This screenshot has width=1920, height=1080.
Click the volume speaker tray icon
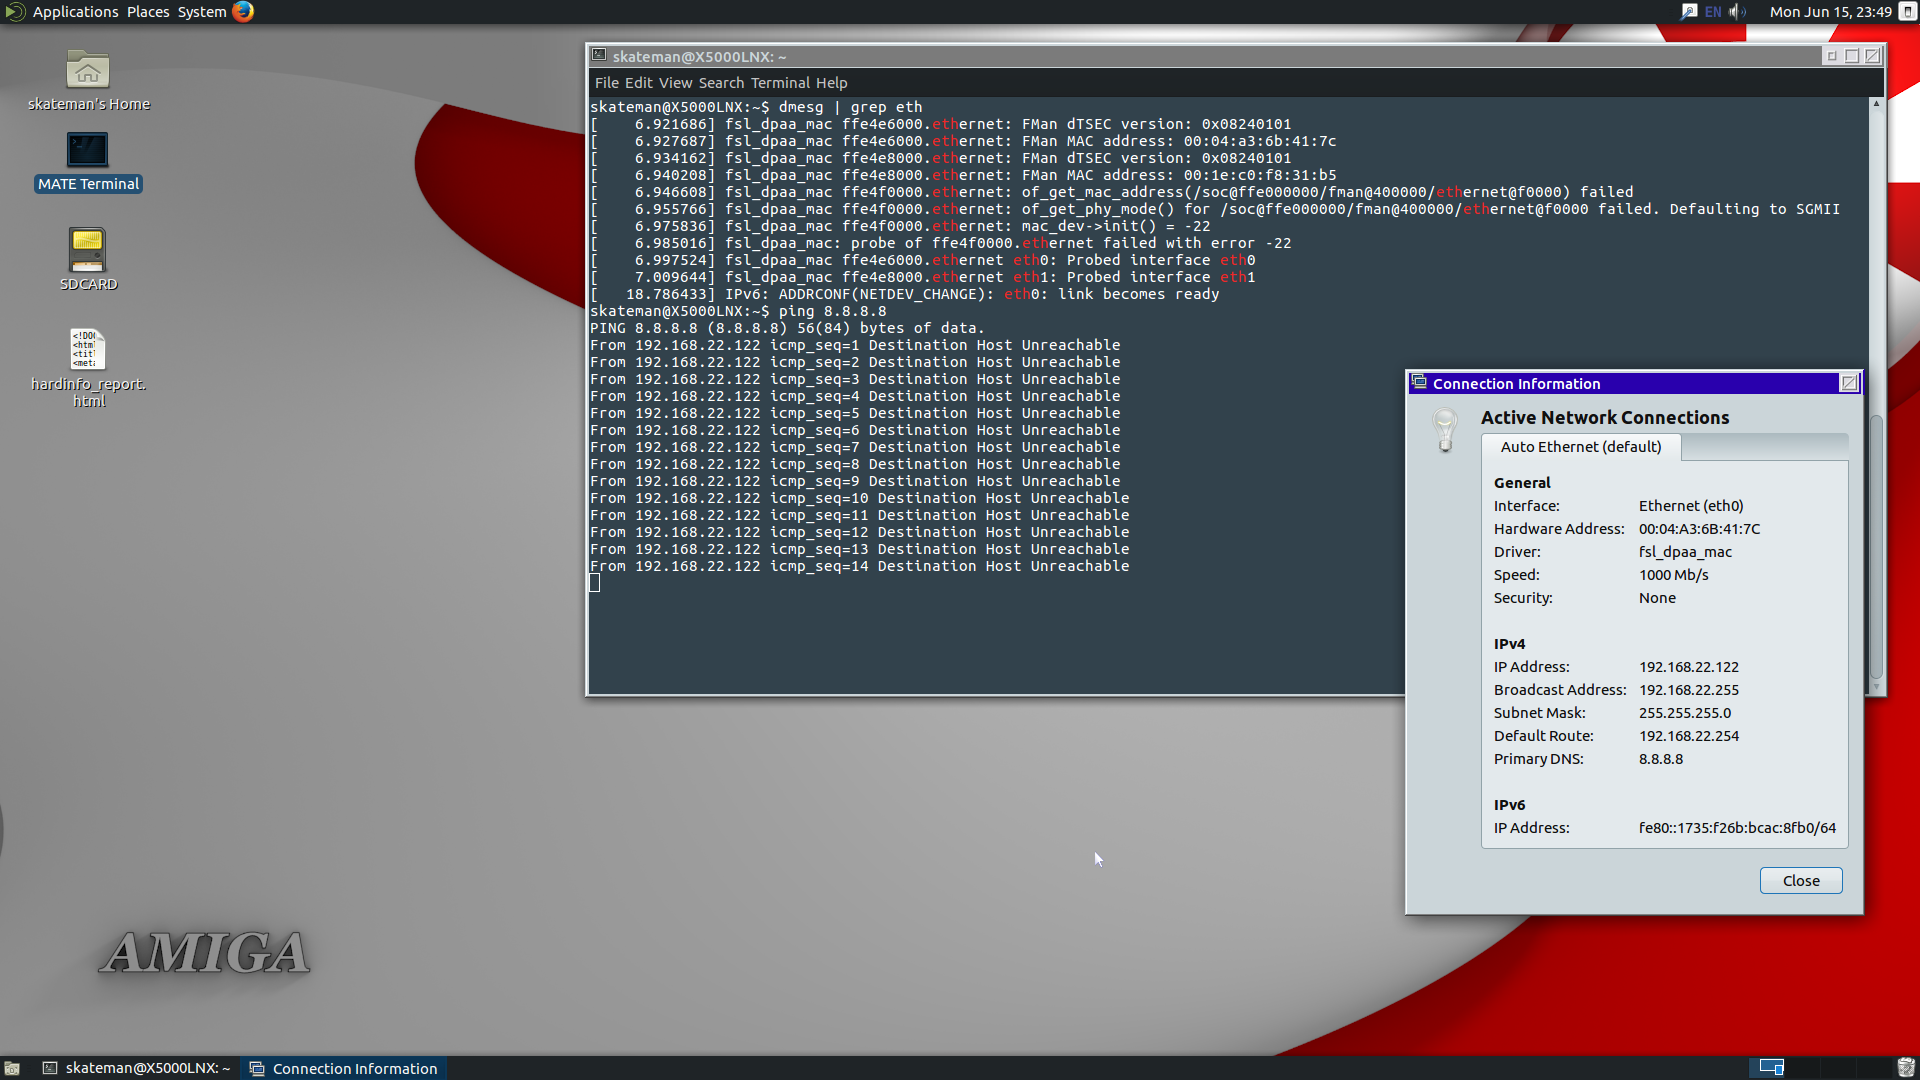1737,12
